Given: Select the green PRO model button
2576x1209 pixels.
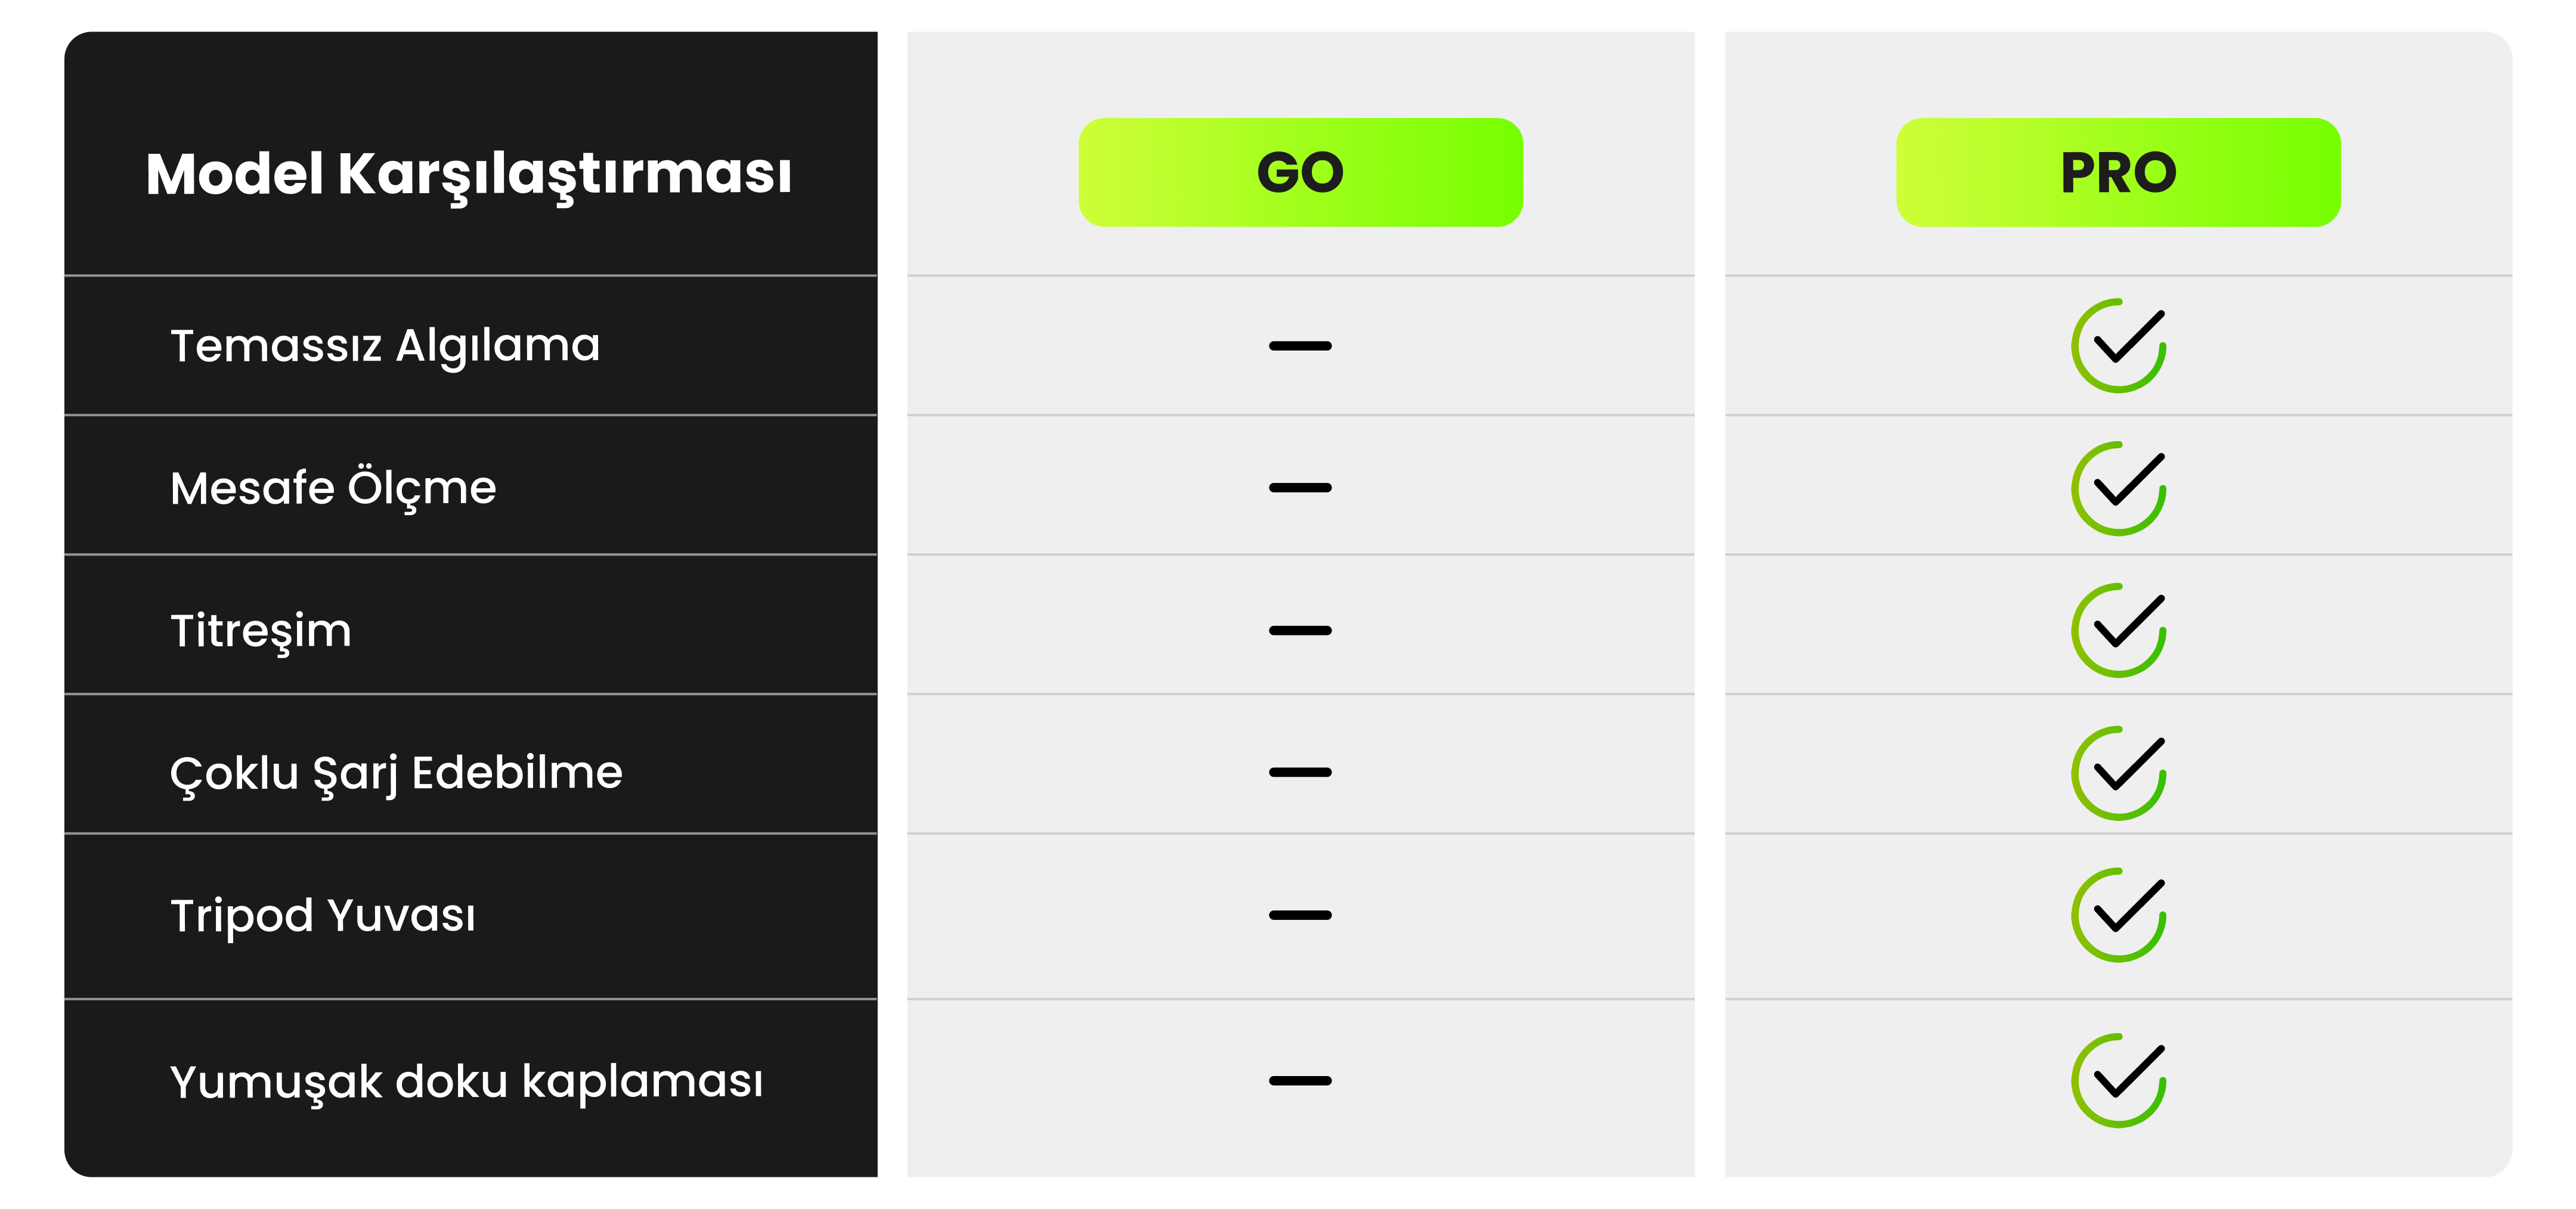Looking at the screenshot, I should point(2118,172).
